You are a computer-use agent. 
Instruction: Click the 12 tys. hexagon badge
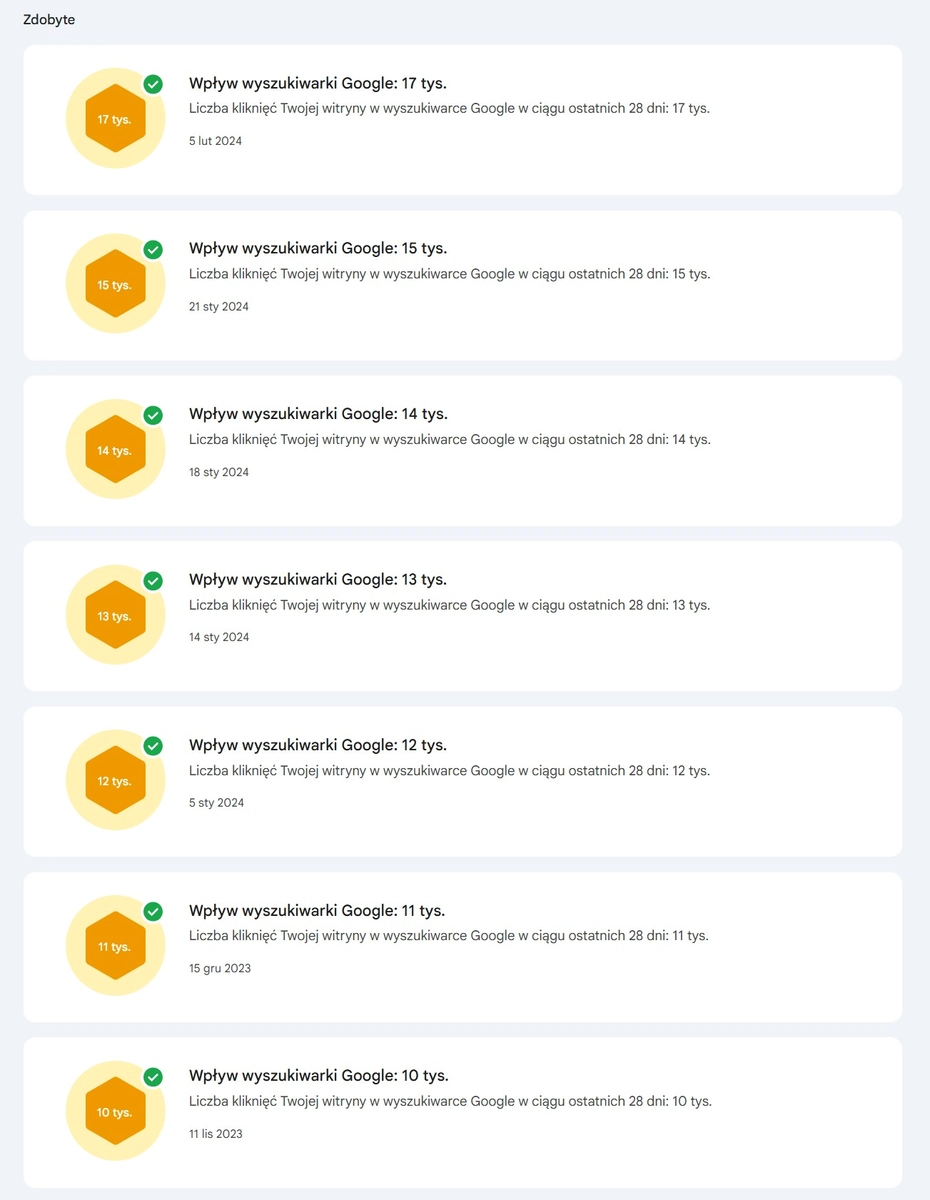point(115,781)
